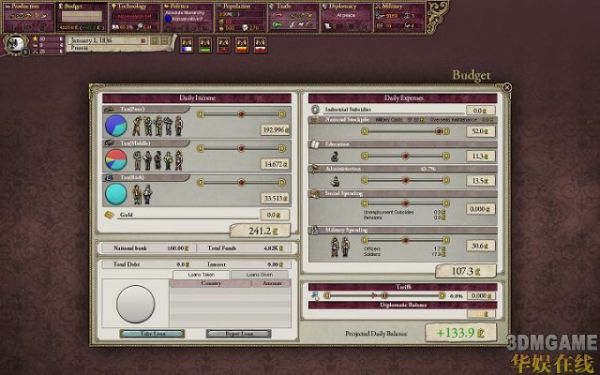Open the Production tab in top bar

(x=29, y=18)
